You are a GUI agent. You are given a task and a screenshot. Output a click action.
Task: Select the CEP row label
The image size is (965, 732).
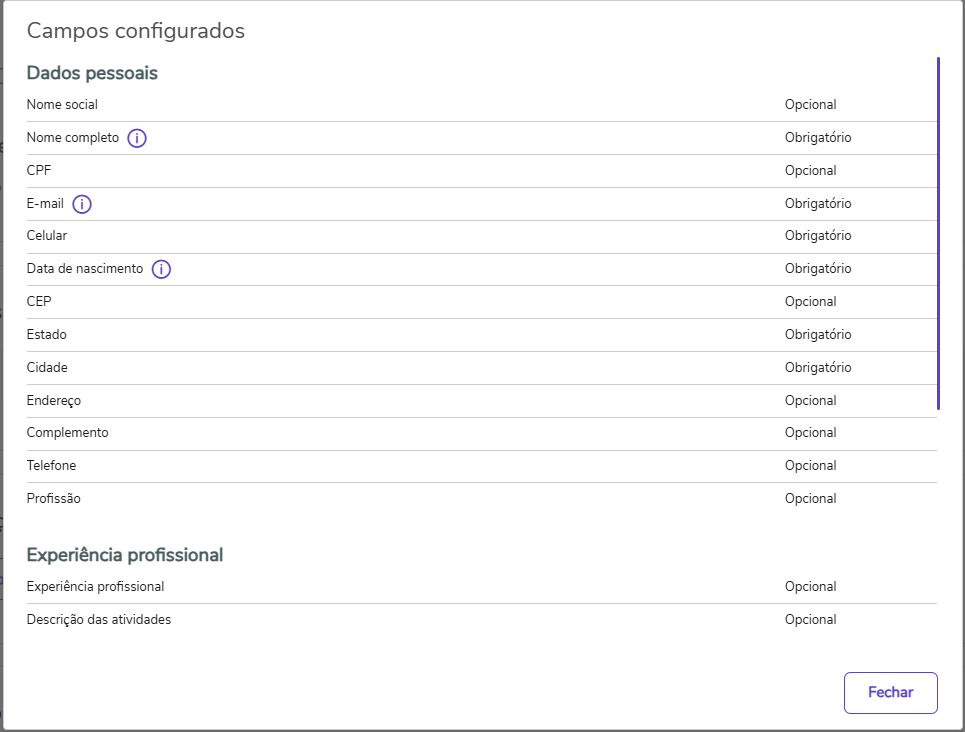(39, 302)
